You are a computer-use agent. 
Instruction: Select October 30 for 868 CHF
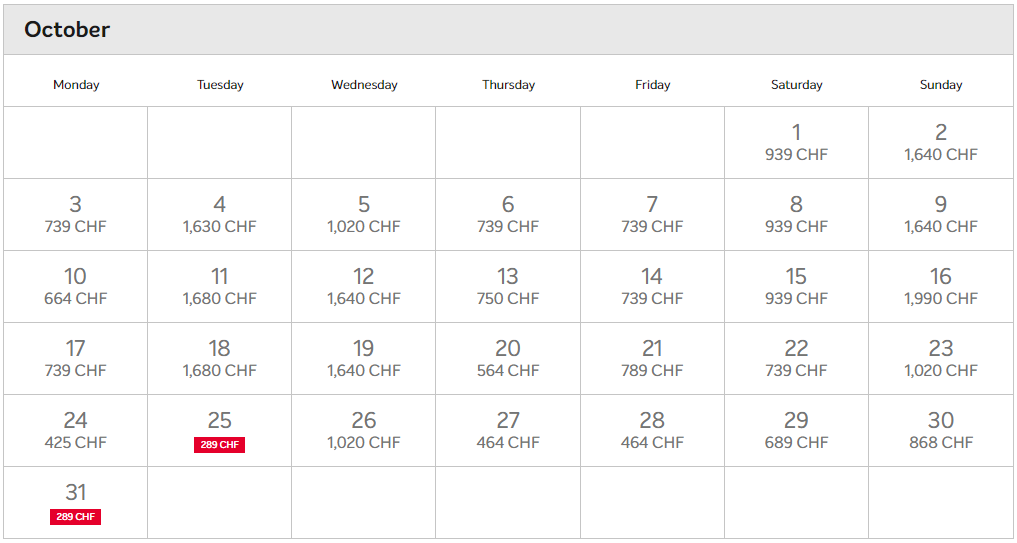click(x=940, y=430)
